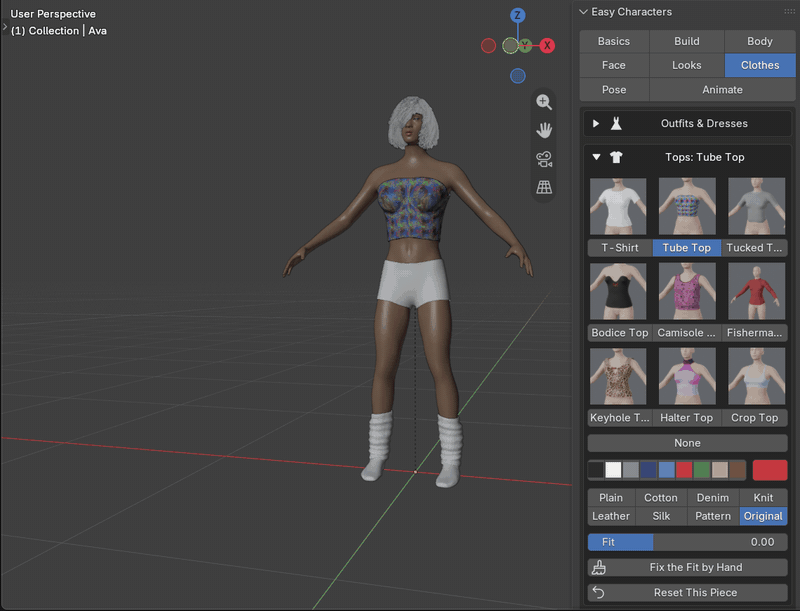Pick the light blue color swatch
800x611 pixels.
click(666, 470)
